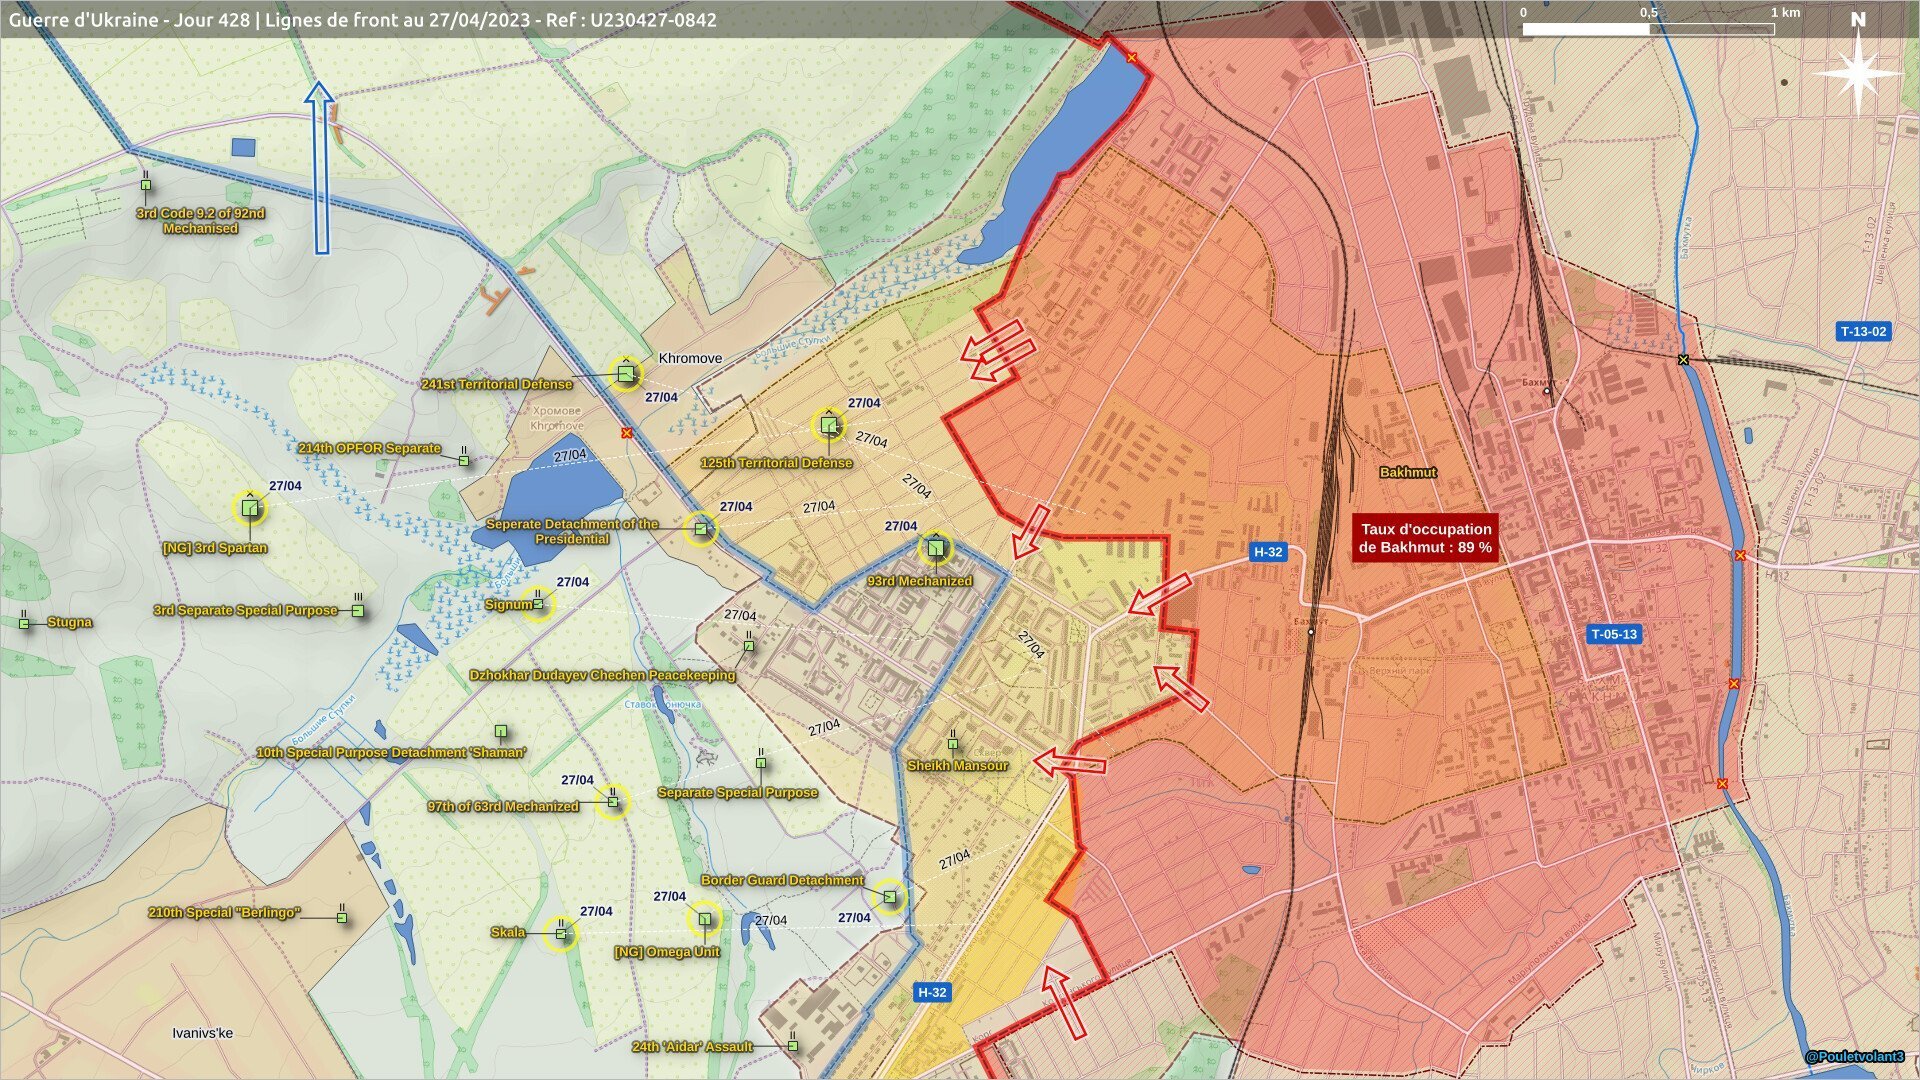Viewport: 1920px width, 1080px height.
Task: Click the 97th of 63rd Mechanized icon
Action: point(613,801)
